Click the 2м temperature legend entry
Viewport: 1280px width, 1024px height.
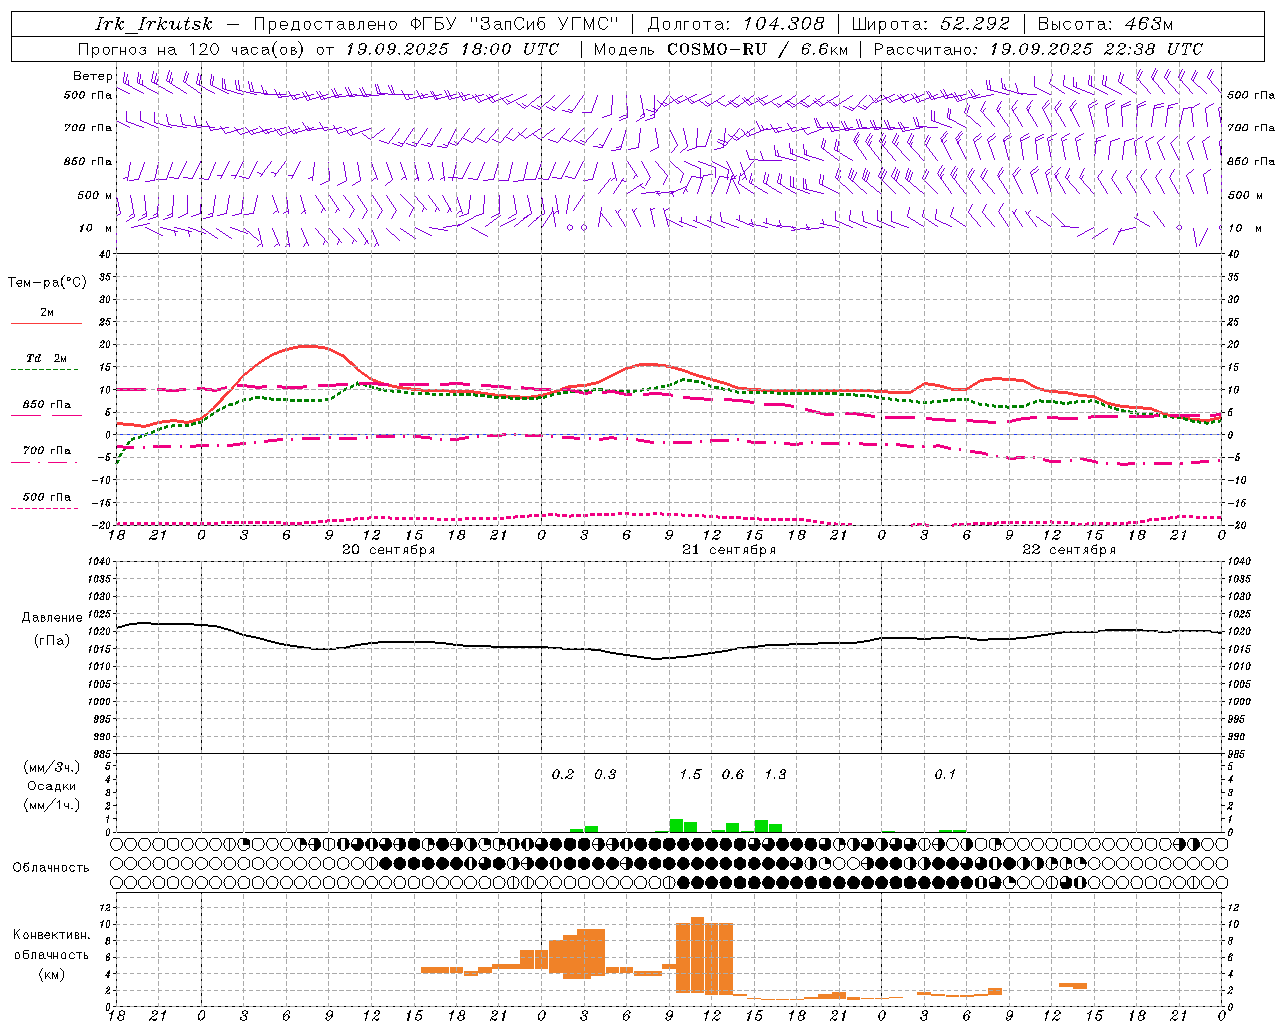[47, 313]
